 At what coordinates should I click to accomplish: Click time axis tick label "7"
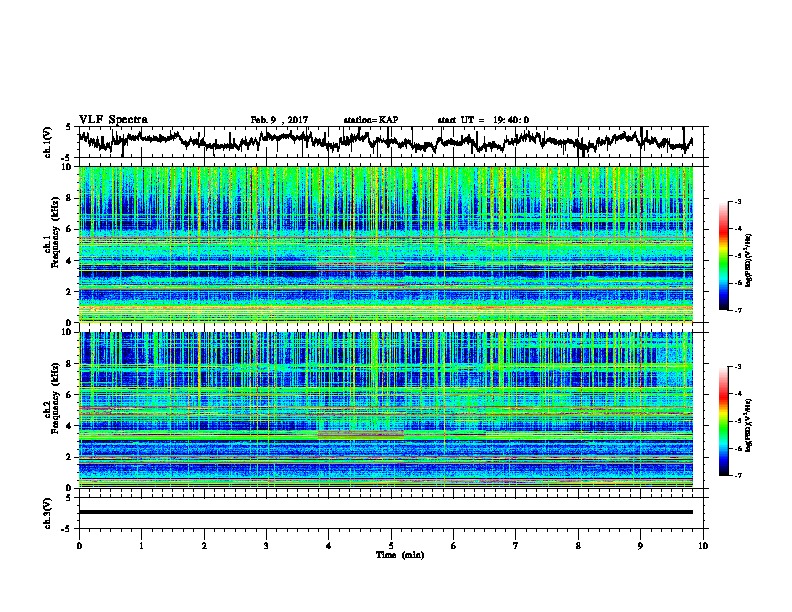pyautogui.click(x=516, y=546)
